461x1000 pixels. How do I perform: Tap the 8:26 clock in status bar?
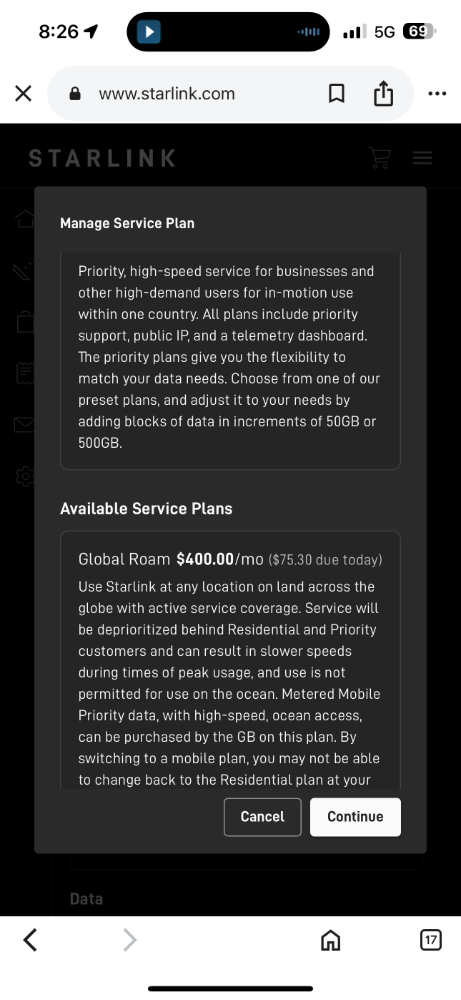click(58, 31)
